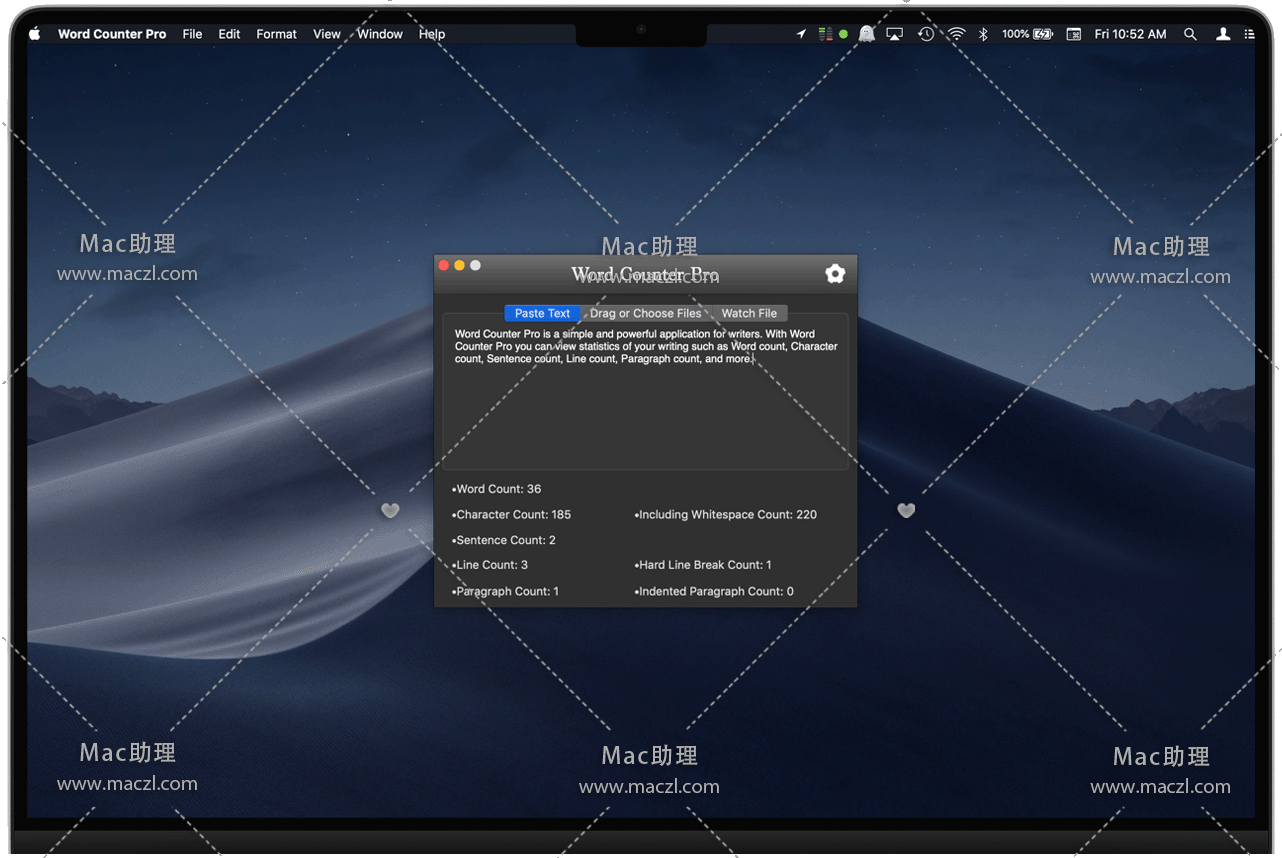Click the date and time clock

coord(1130,34)
